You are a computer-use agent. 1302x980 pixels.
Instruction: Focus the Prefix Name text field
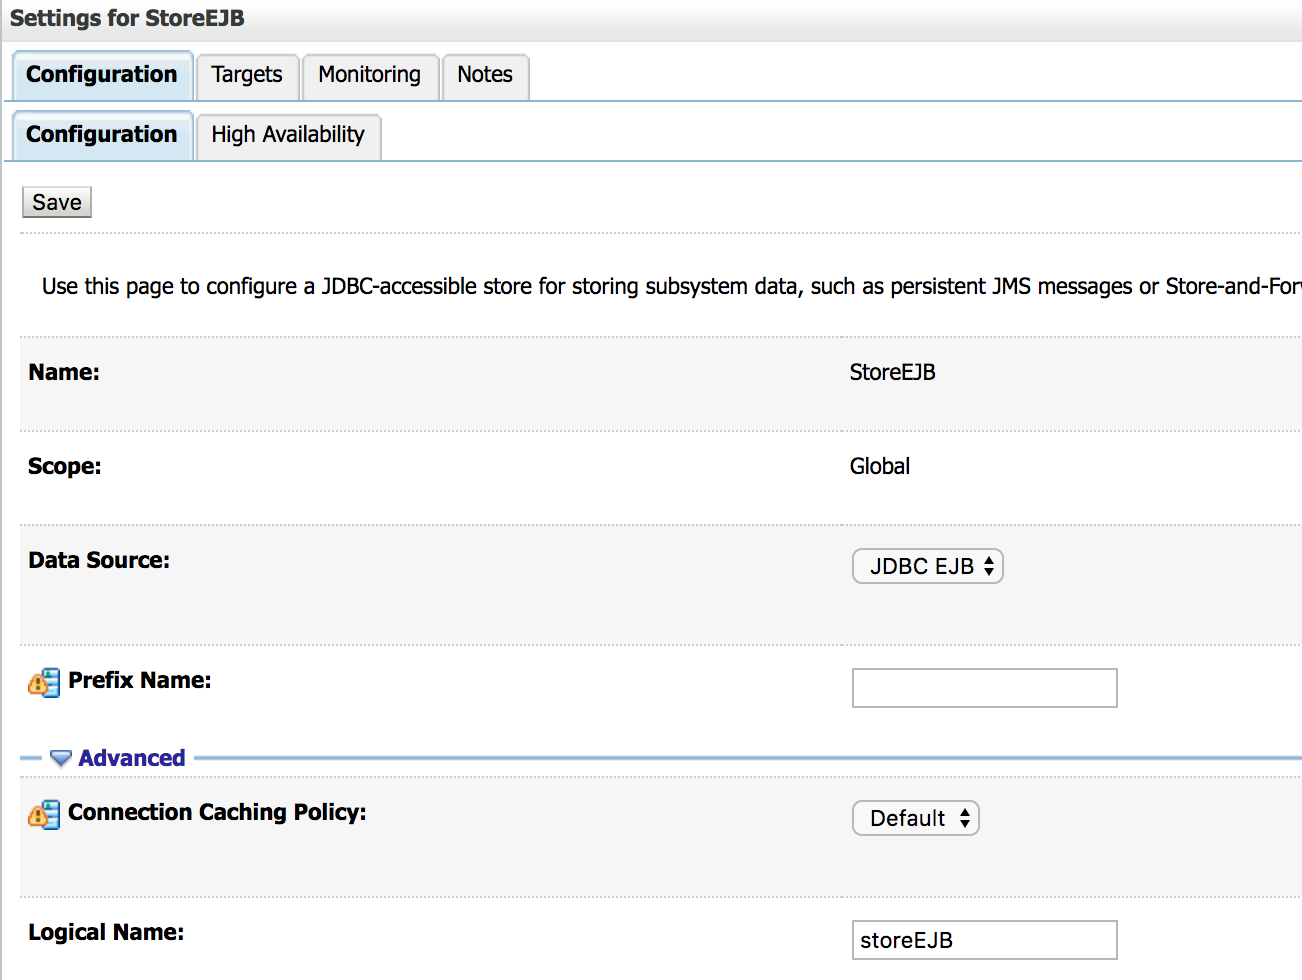(984, 688)
